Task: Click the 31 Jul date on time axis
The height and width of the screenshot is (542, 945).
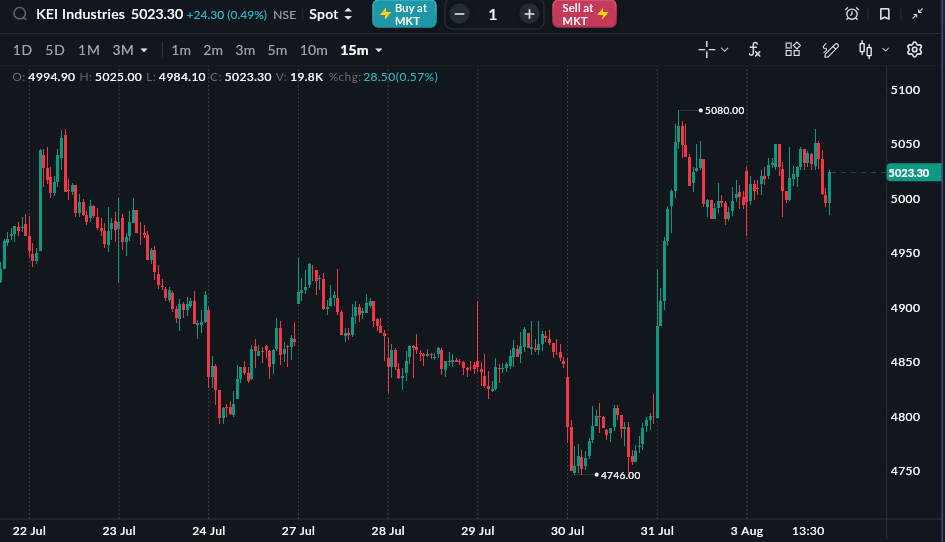Action: [657, 531]
